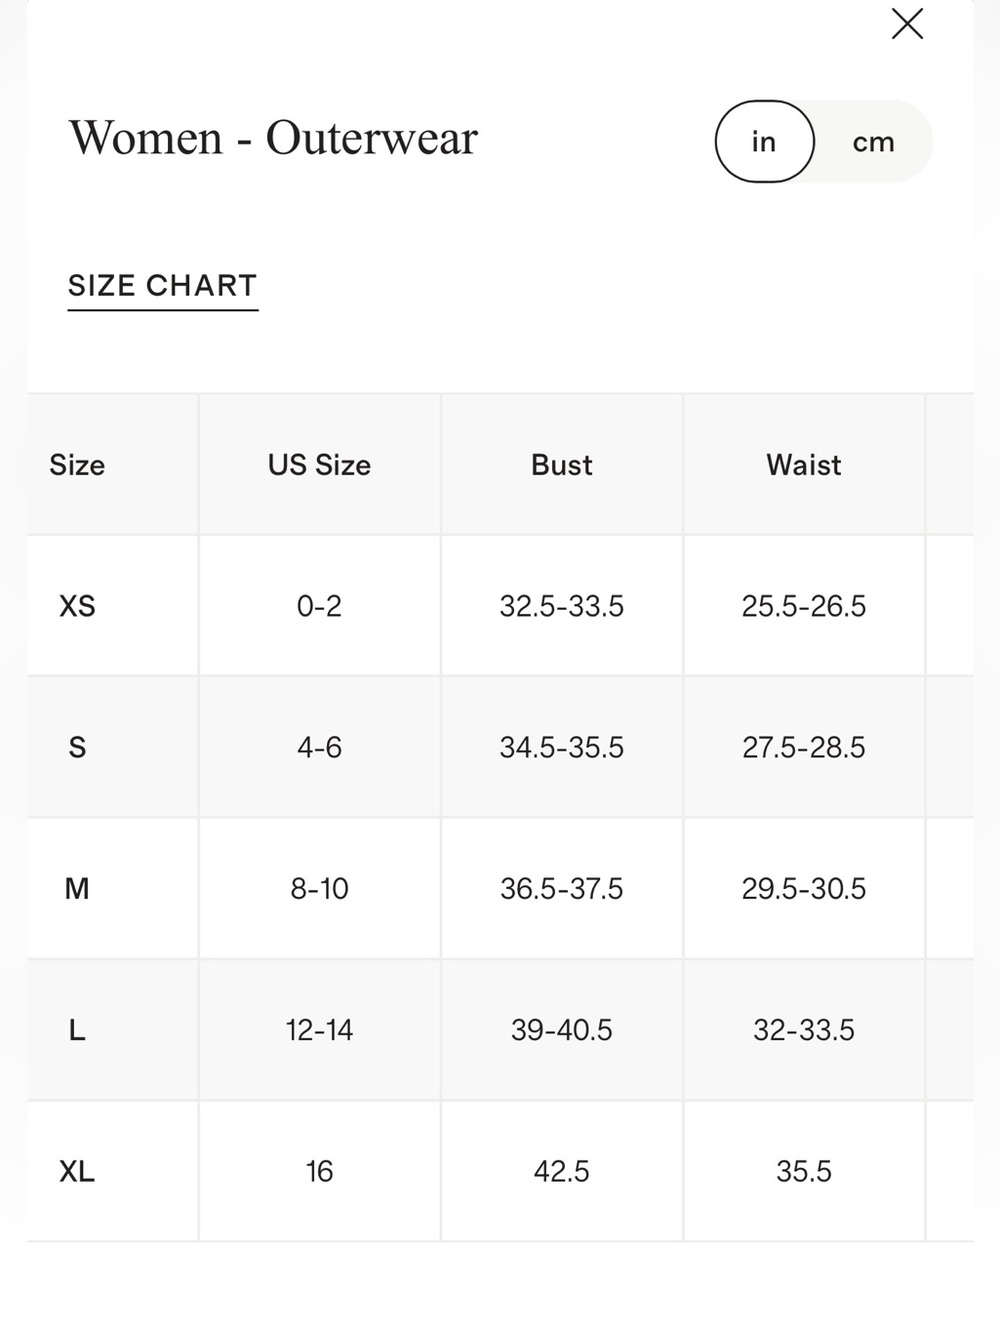
Task: Select the M size row label
Action: pos(77,888)
